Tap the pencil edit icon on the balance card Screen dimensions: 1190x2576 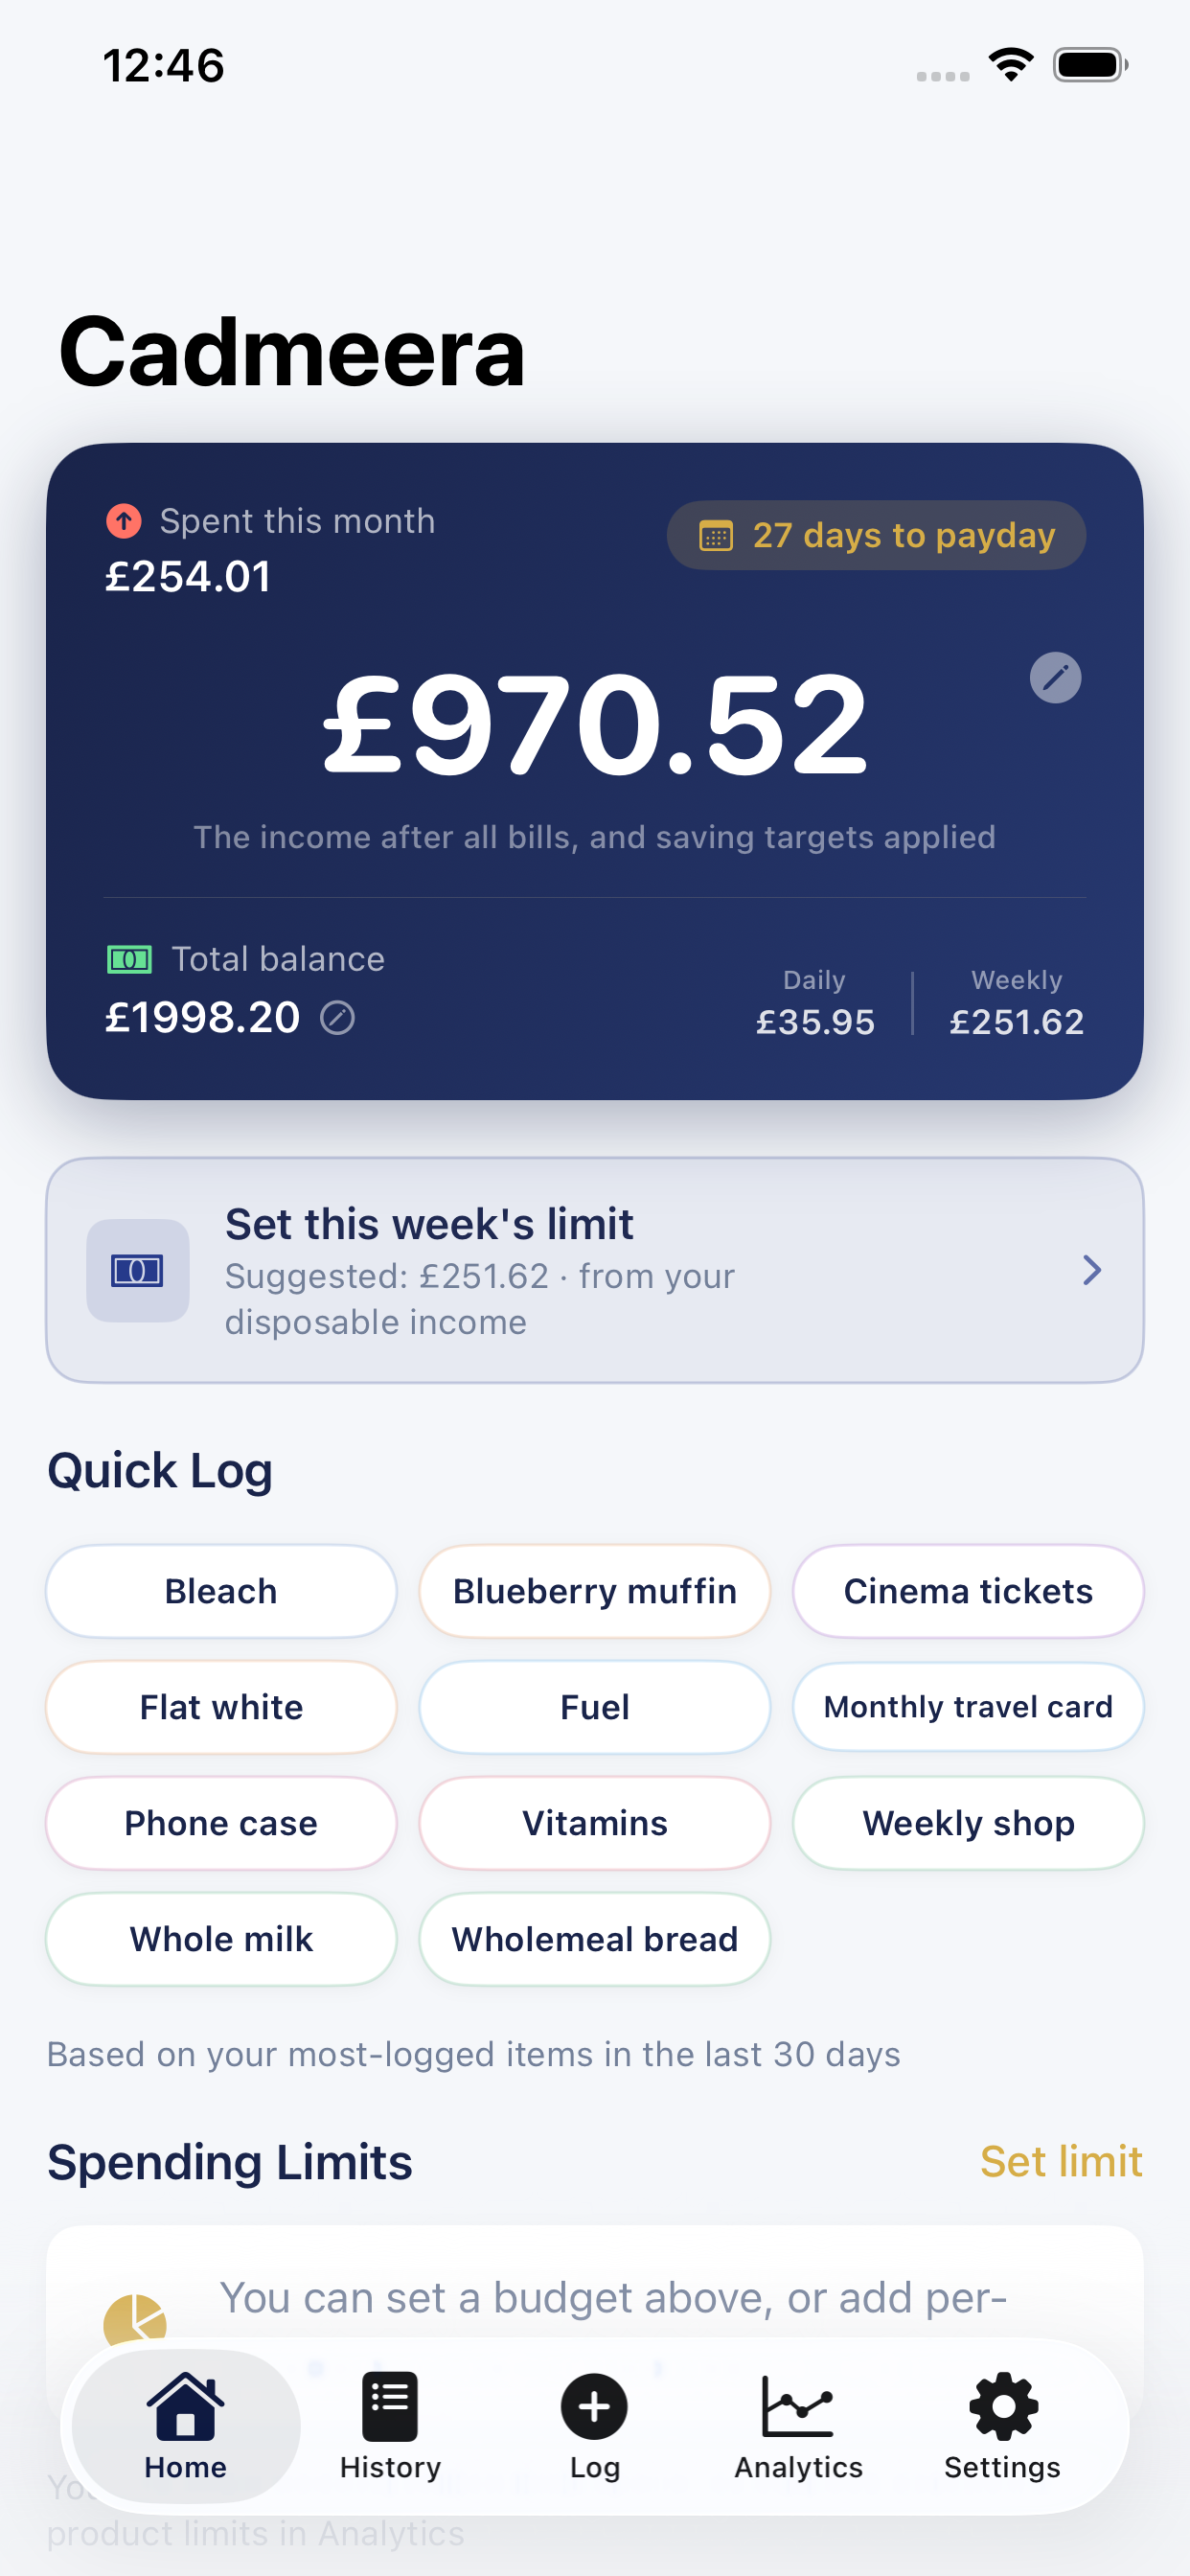tap(1055, 678)
